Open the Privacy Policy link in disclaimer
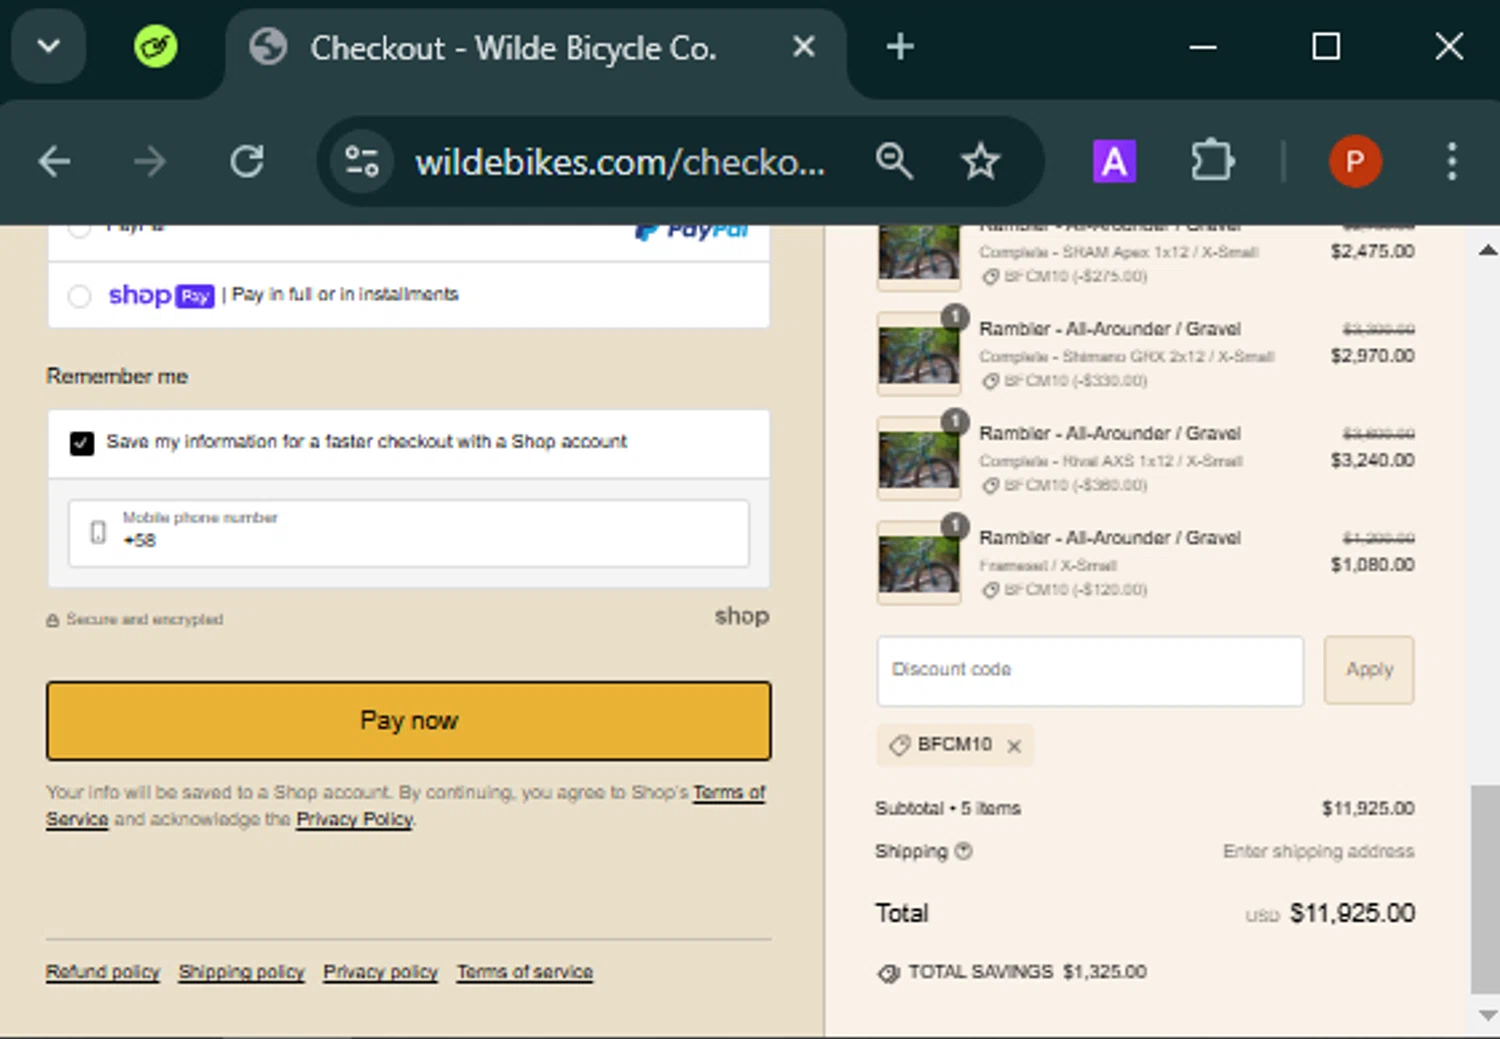The height and width of the screenshot is (1039, 1500). click(354, 819)
